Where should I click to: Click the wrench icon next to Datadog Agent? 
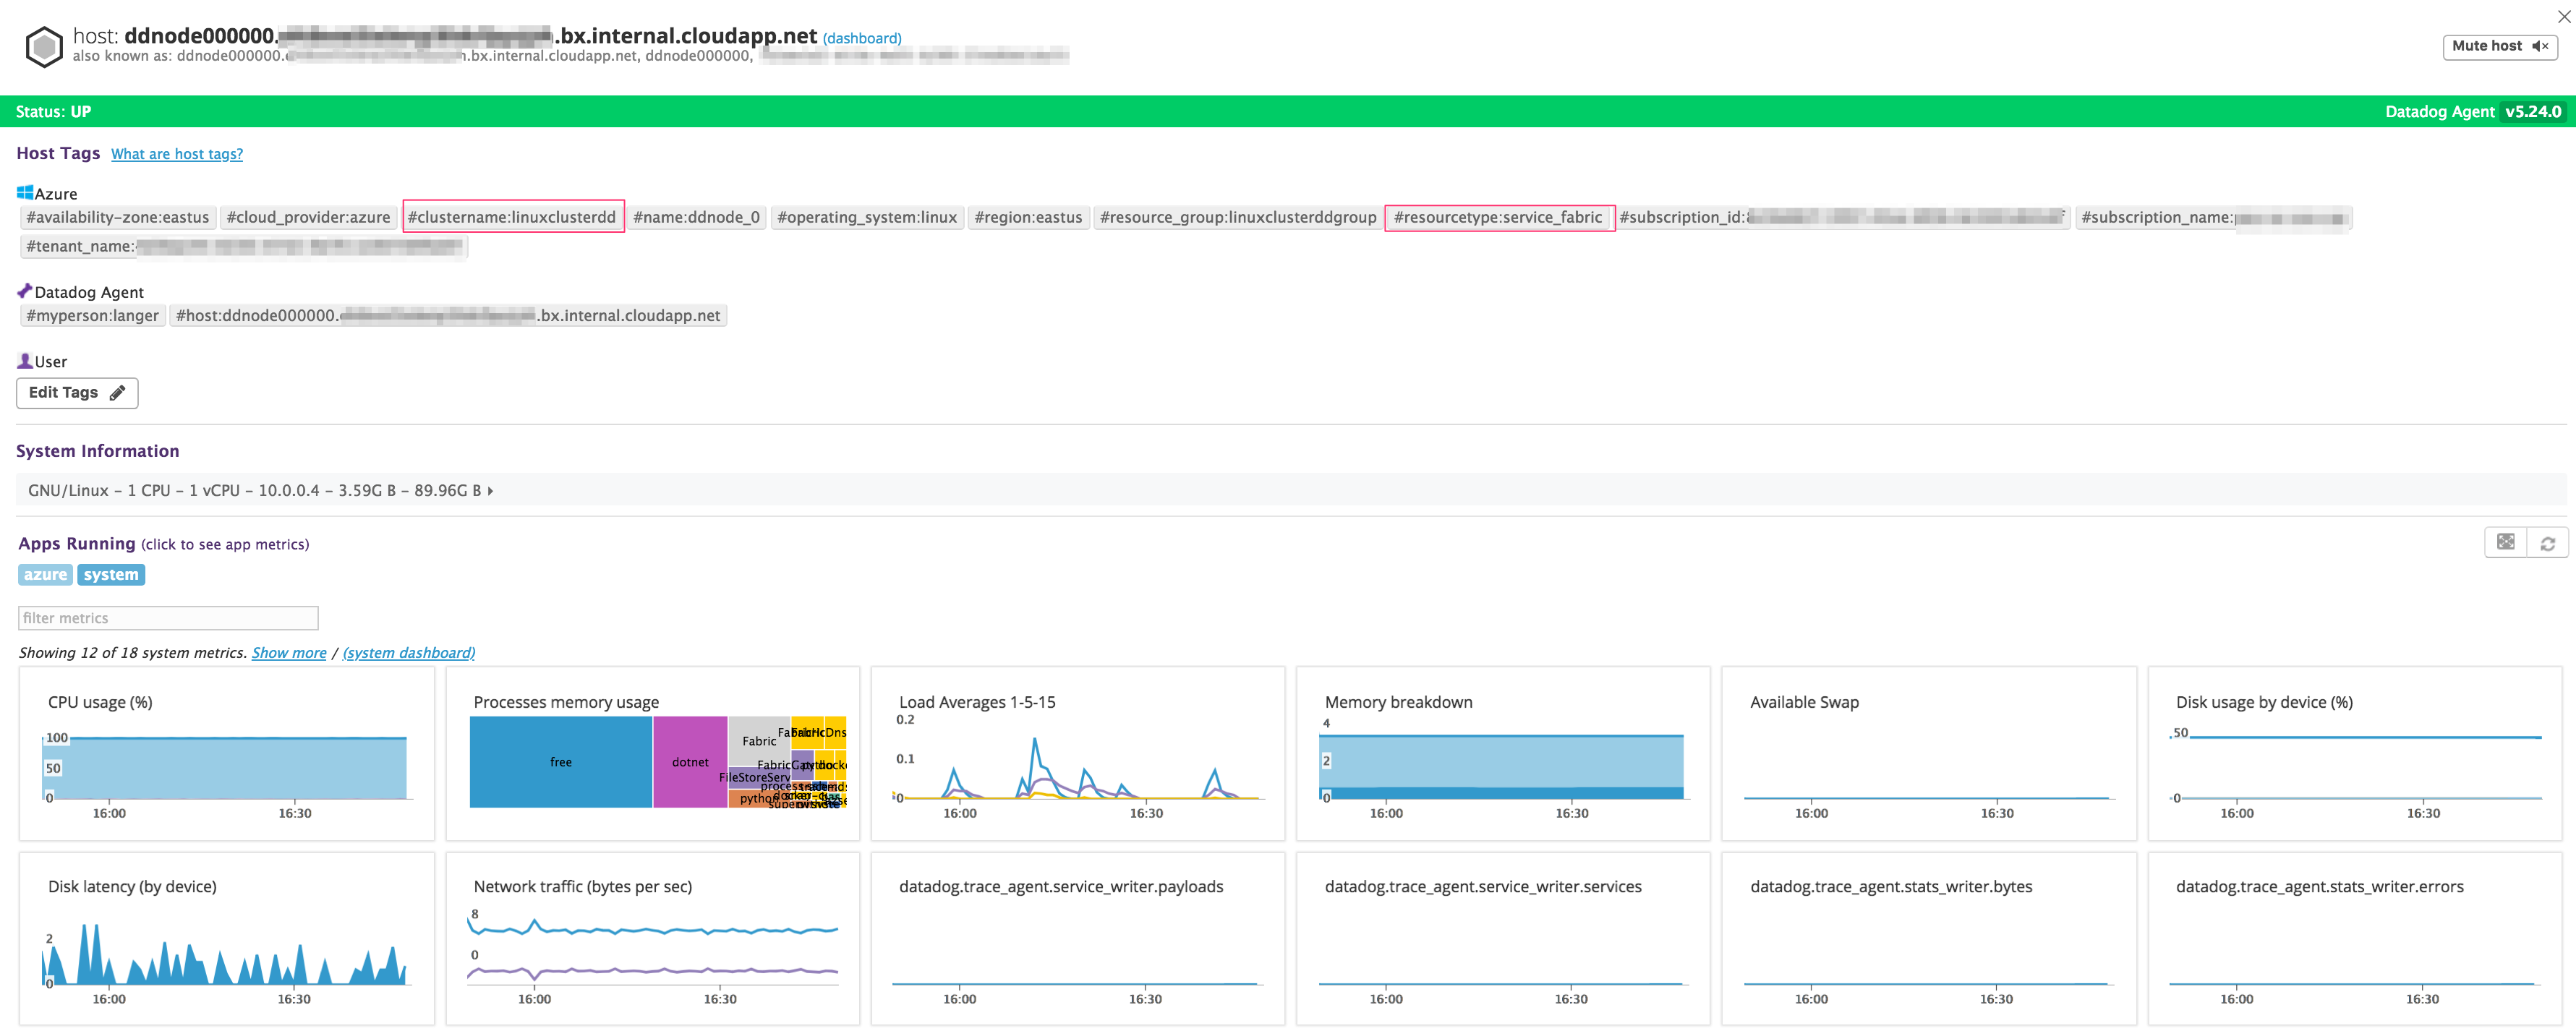tap(25, 289)
